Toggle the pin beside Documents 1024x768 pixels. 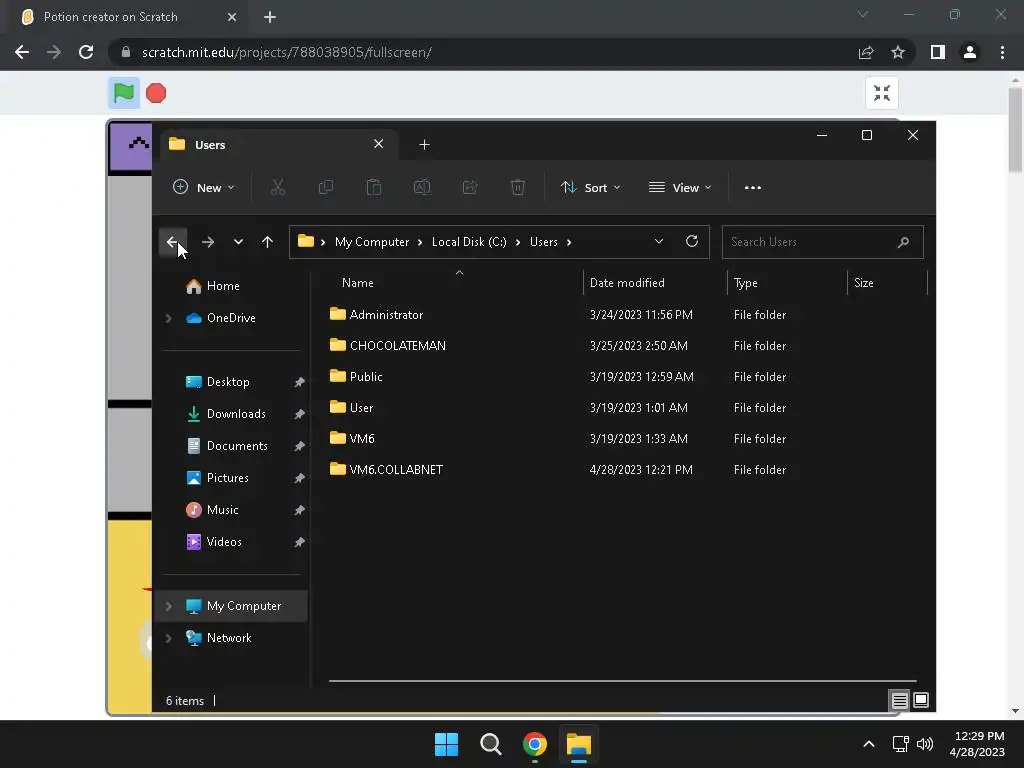coord(299,446)
